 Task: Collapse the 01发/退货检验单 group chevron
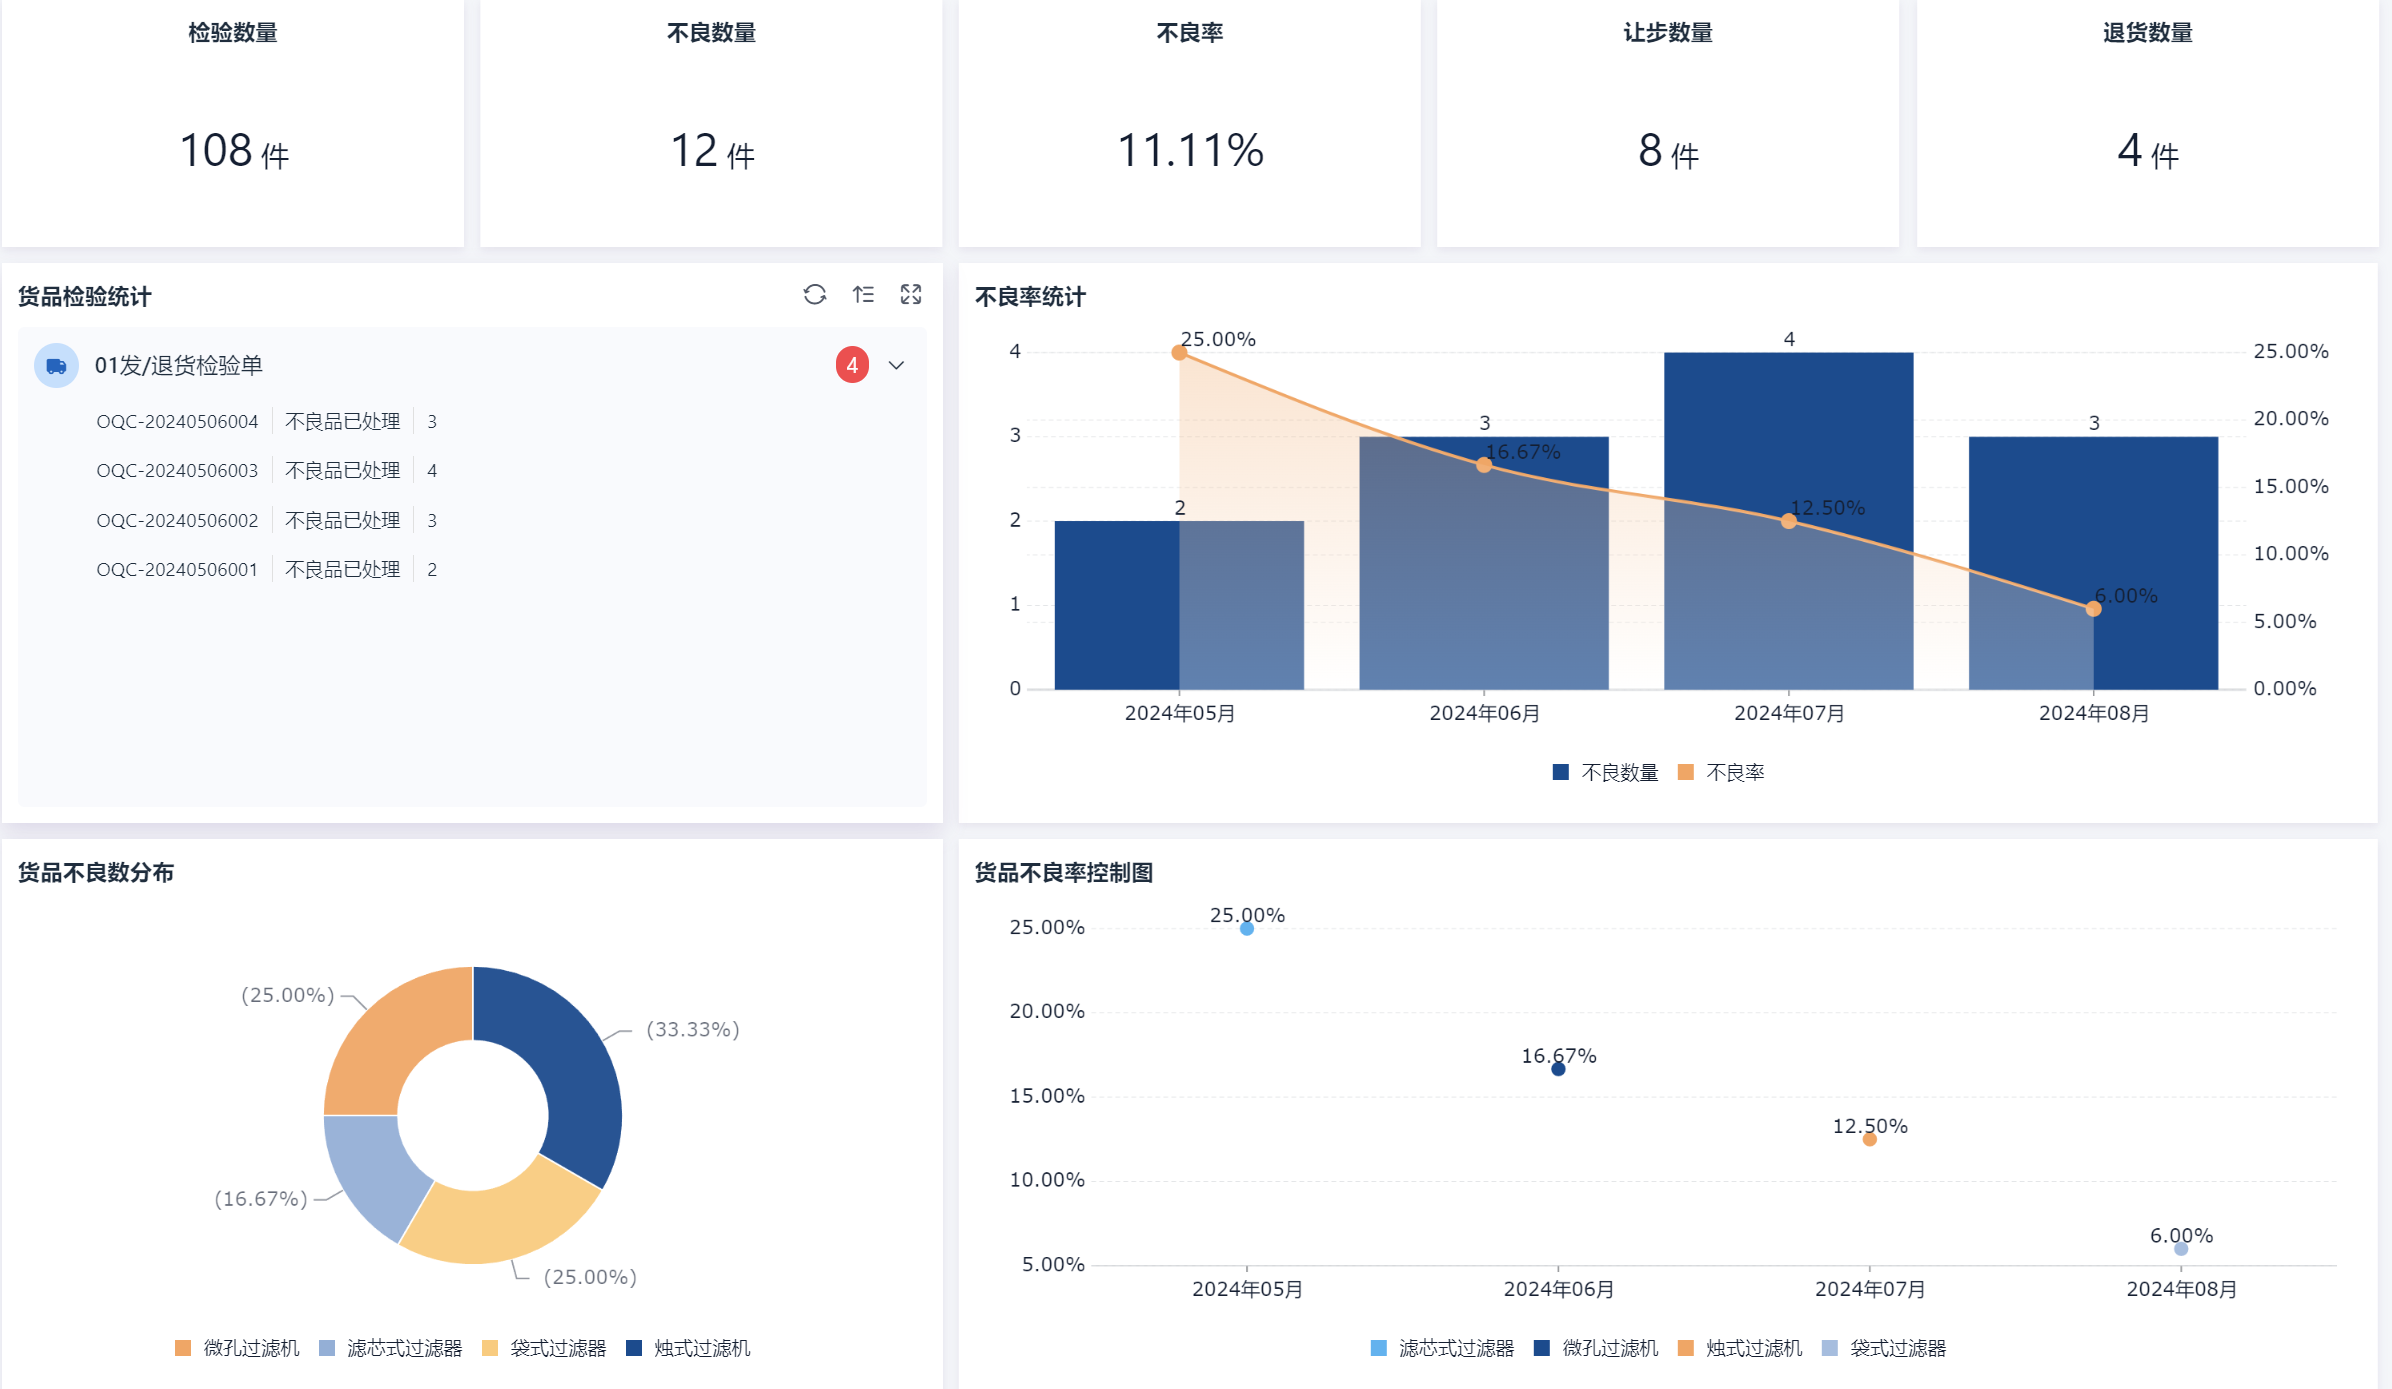tap(897, 366)
